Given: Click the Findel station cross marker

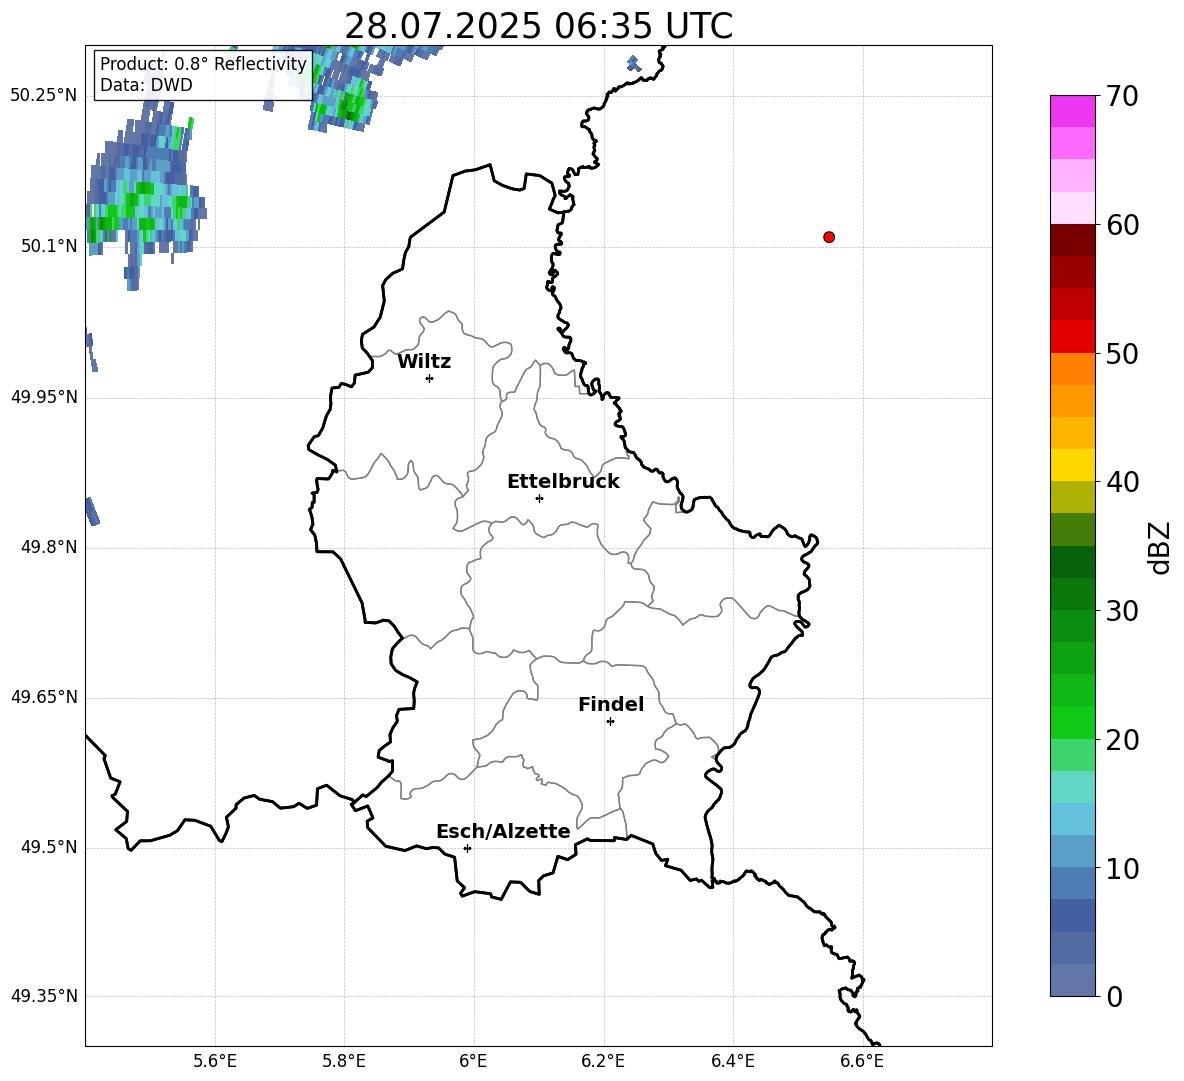Looking at the screenshot, I should 610,722.
